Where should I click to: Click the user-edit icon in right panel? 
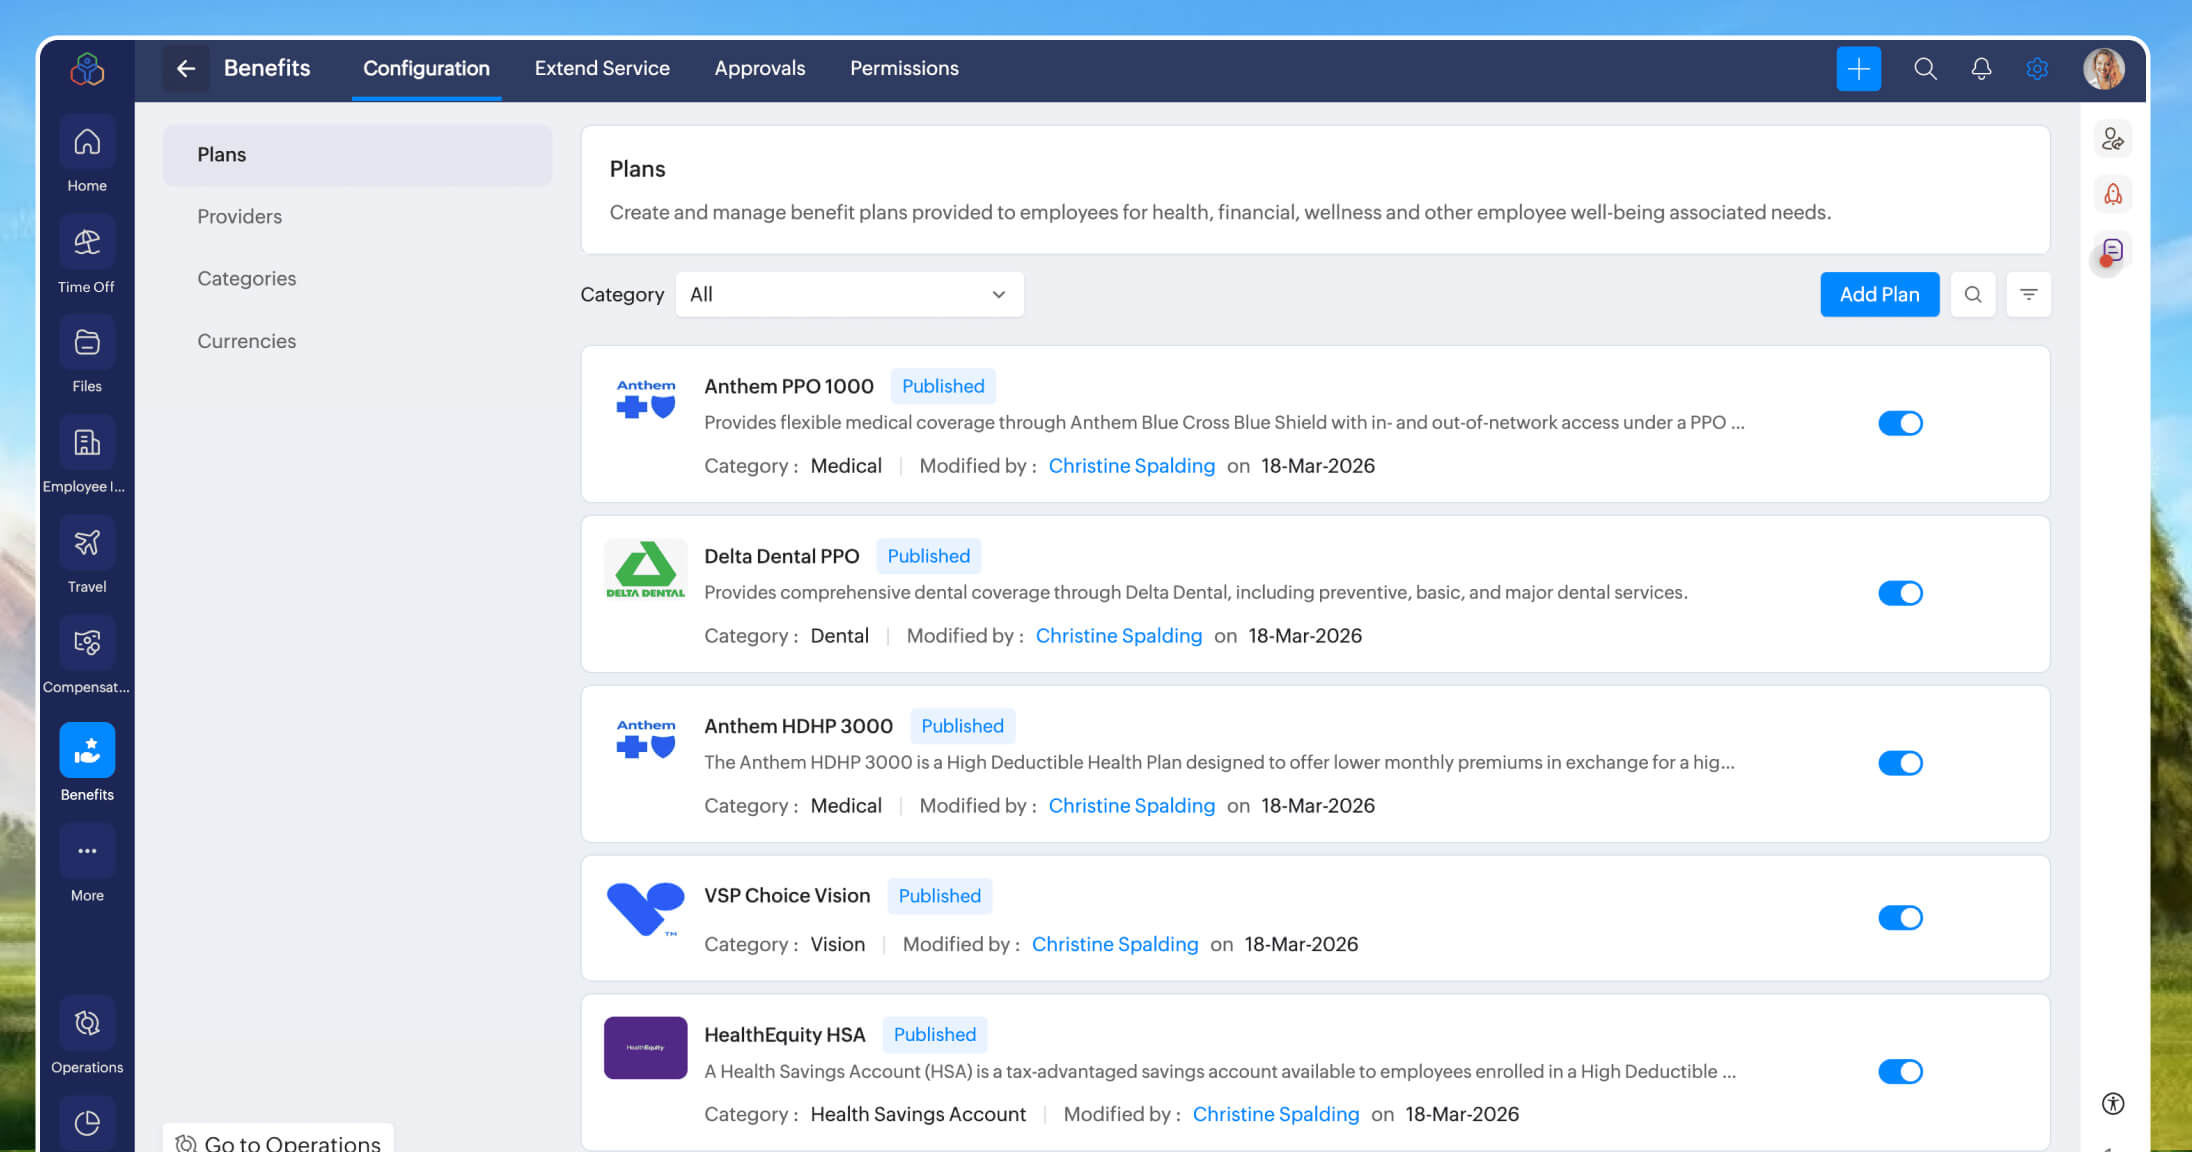[x=2113, y=139]
